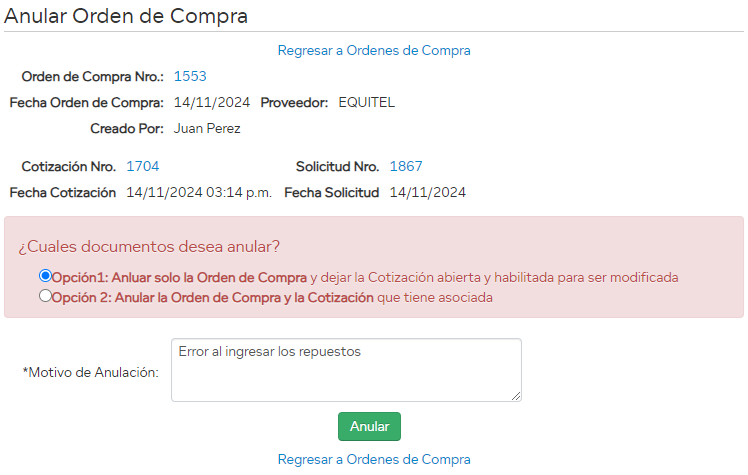Viewport: 748px width, 475px height.
Task: Open Solicitud number 1867 link
Action: (x=406, y=166)
